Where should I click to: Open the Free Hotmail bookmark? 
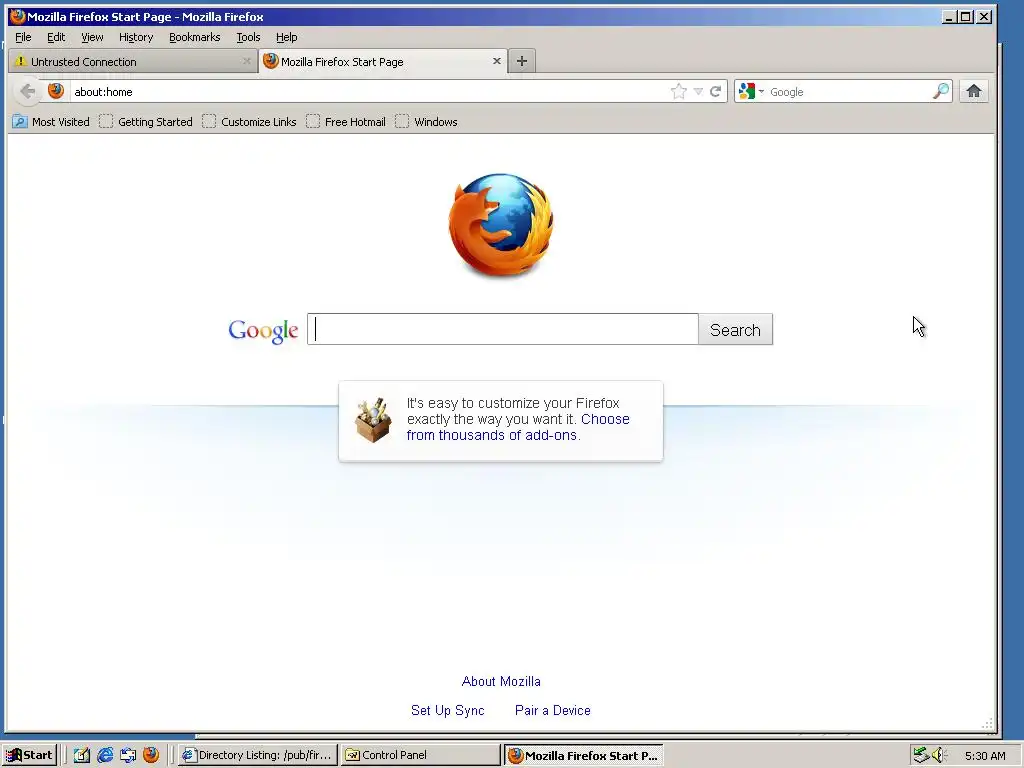click(x=345, y=121)
